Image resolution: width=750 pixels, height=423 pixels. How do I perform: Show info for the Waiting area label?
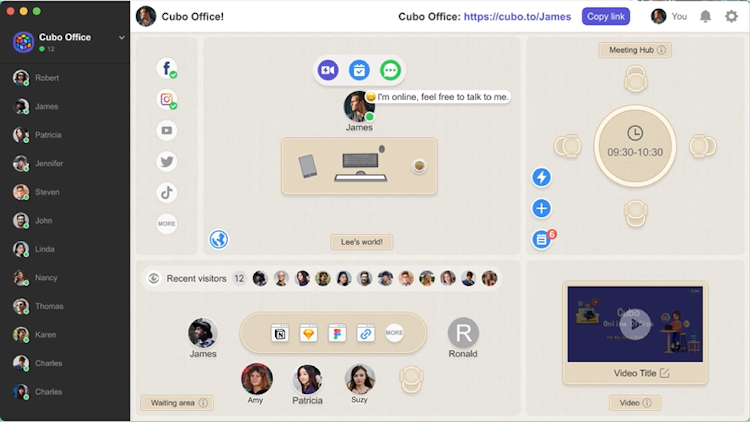203,403
